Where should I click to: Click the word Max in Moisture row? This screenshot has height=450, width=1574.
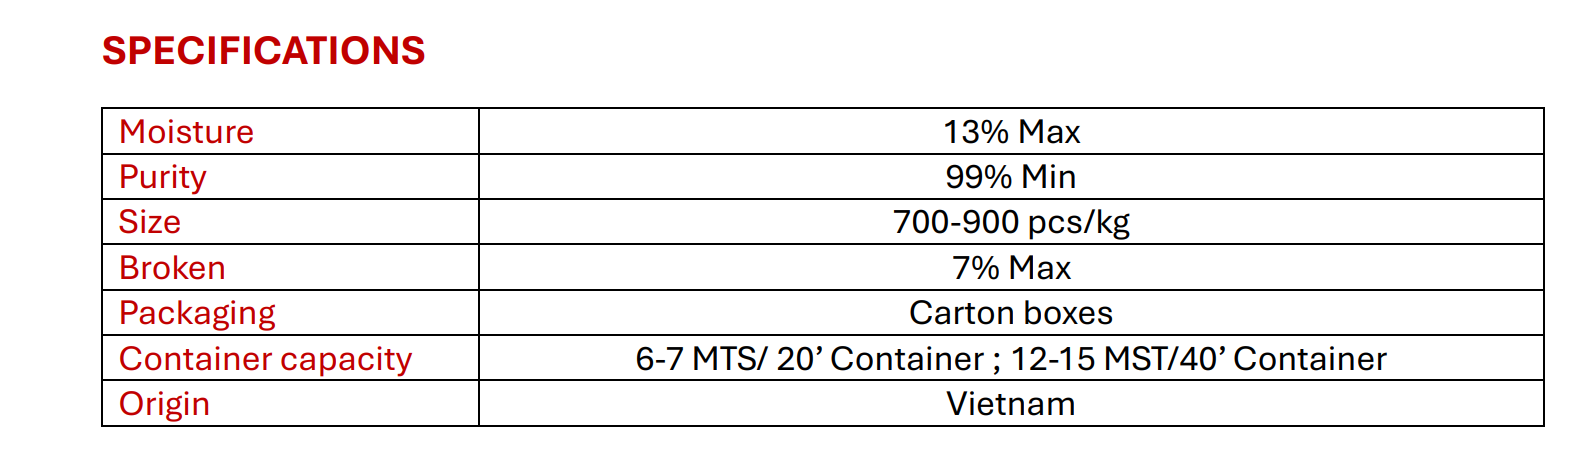tap(1050, 132)
